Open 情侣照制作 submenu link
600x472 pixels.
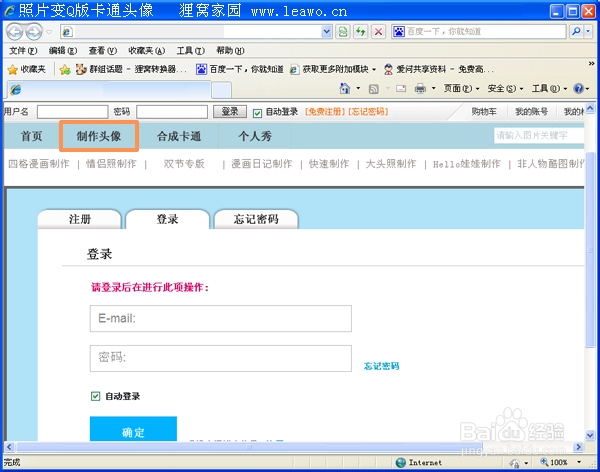pos(111,164)
